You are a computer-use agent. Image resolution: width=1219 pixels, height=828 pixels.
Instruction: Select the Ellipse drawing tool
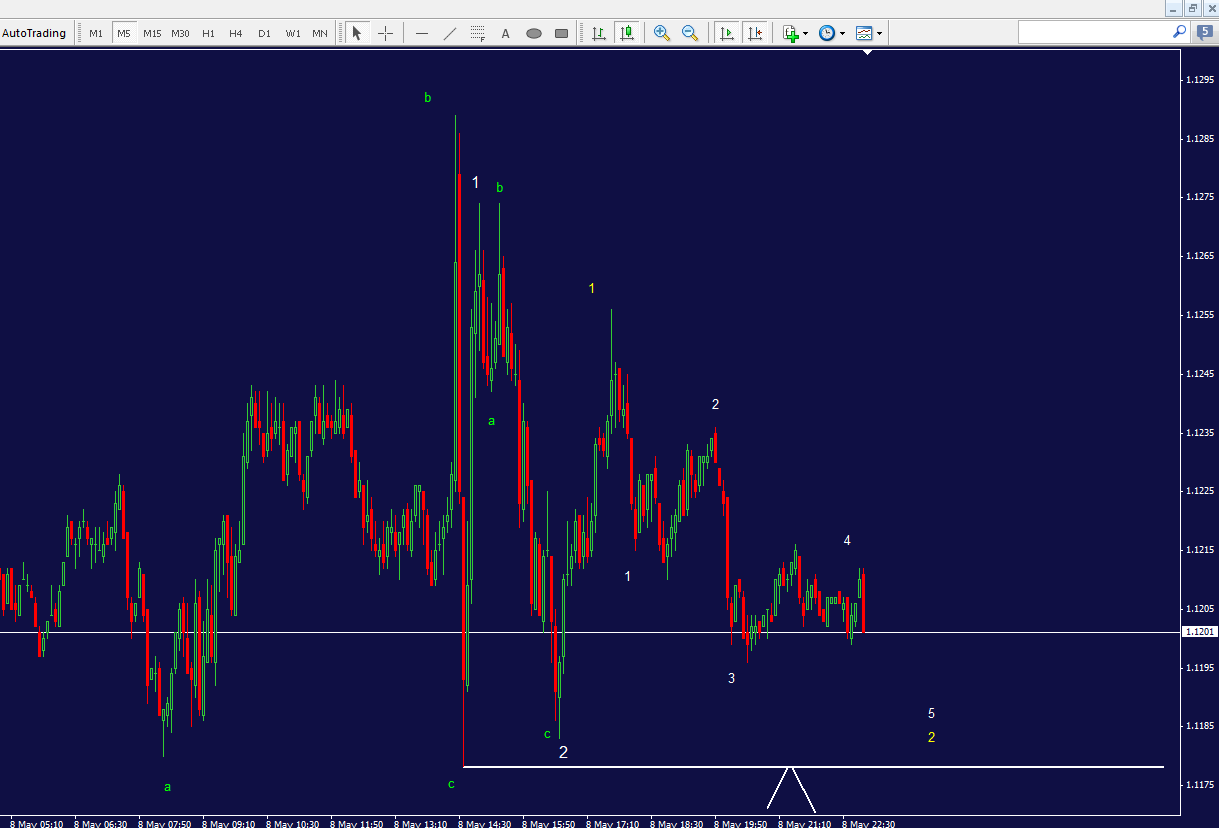(x=533, y=32)
